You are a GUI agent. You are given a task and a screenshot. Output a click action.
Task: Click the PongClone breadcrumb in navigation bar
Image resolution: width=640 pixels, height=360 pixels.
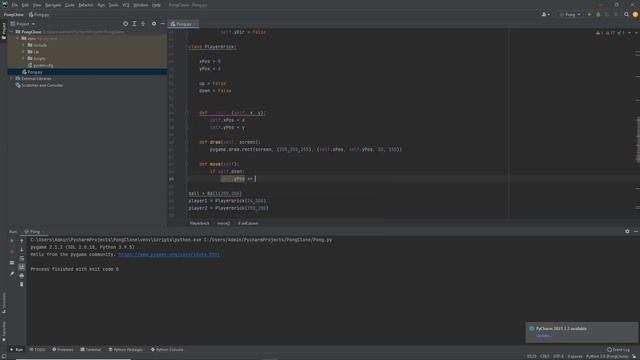[x=13, y=14]
